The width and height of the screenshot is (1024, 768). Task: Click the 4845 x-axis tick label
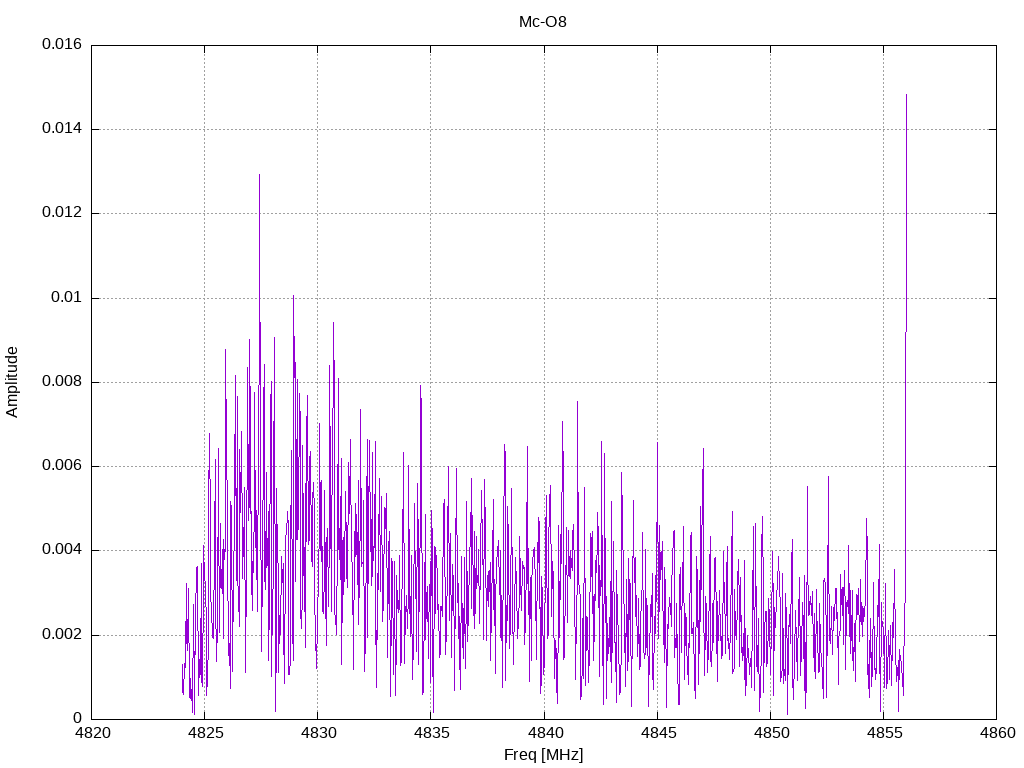[658, 733]
